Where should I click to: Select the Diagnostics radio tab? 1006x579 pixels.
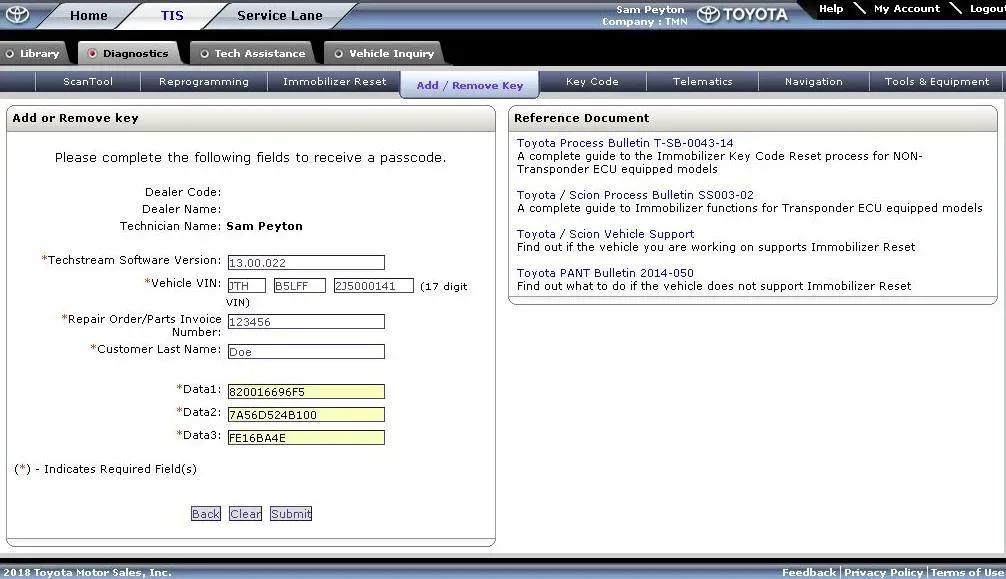[128, 53]
